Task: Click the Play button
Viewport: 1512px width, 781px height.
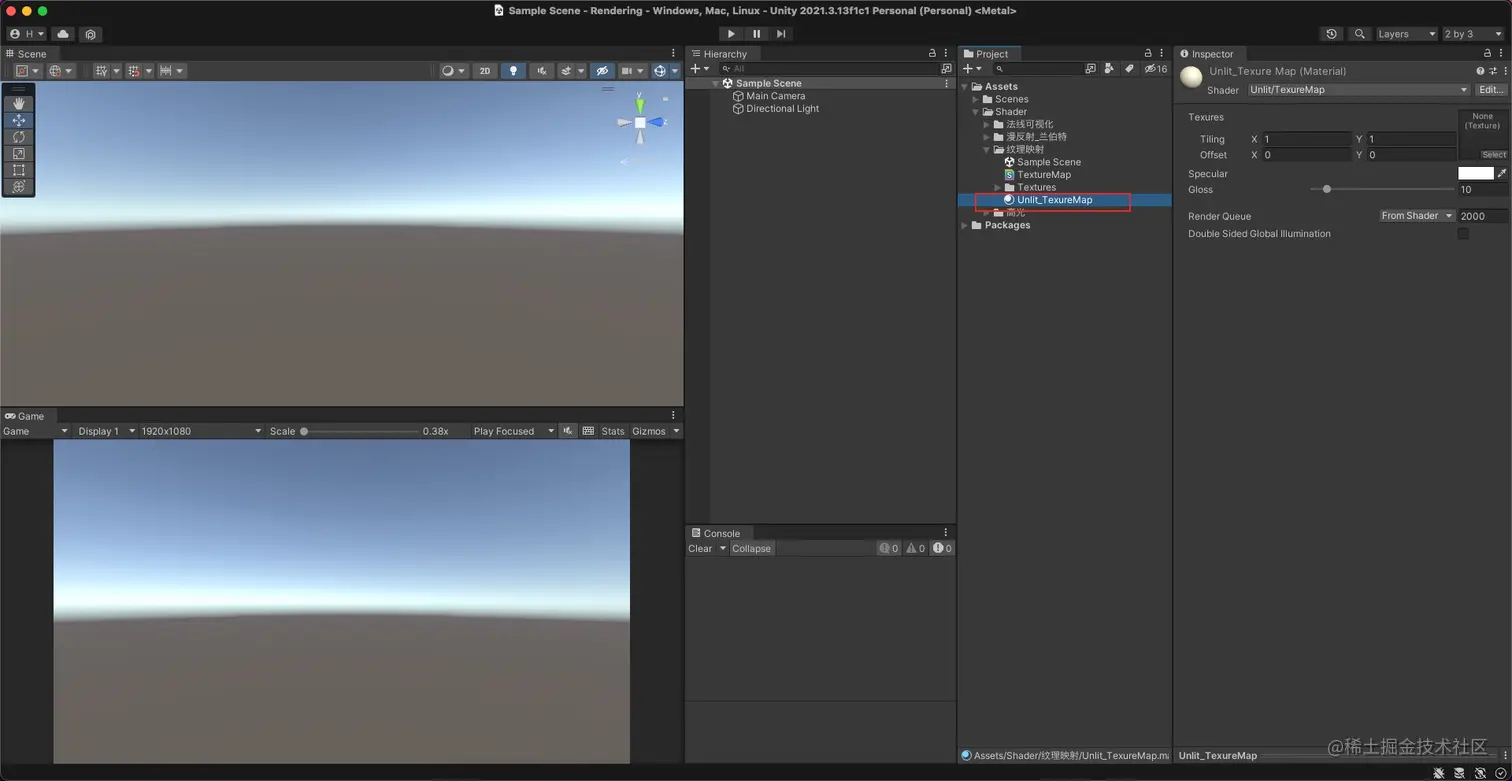Action: [x=731, y=33]
